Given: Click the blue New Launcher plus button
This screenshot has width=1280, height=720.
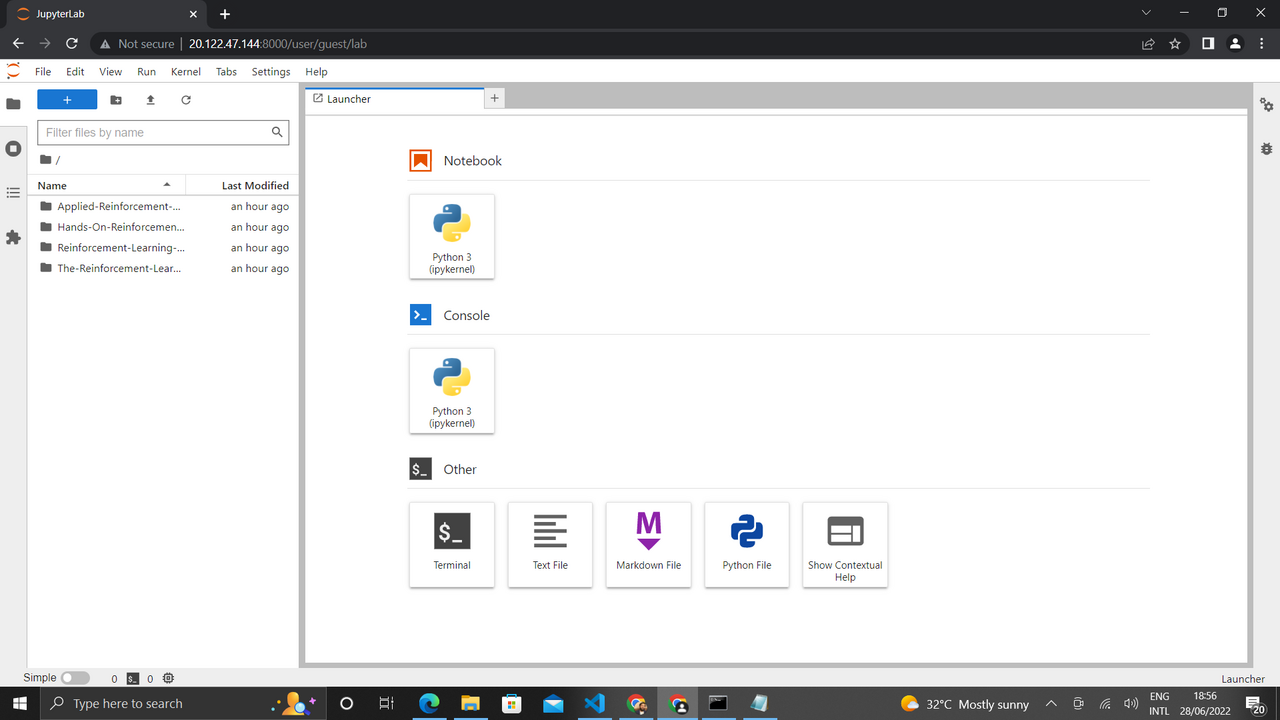Looking at the screenshot, I should pos(67,100).
